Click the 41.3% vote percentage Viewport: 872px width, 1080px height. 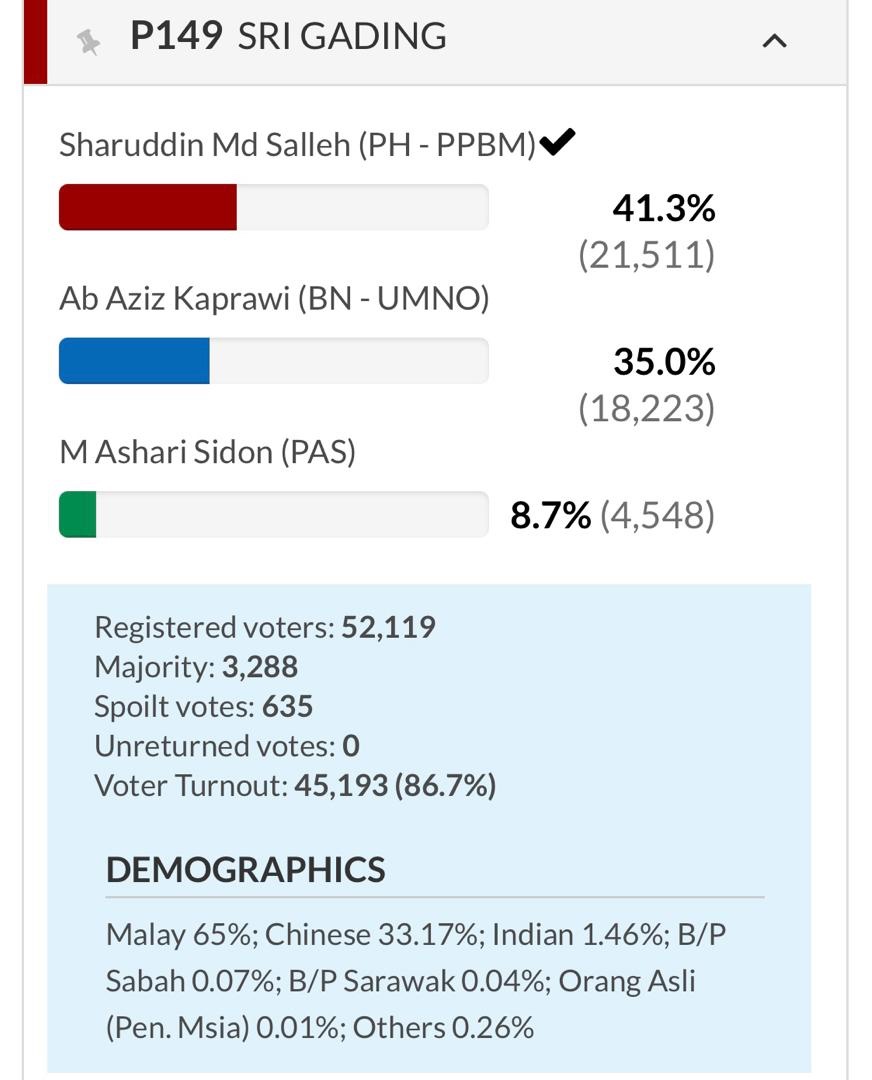(x=664, y=208)
